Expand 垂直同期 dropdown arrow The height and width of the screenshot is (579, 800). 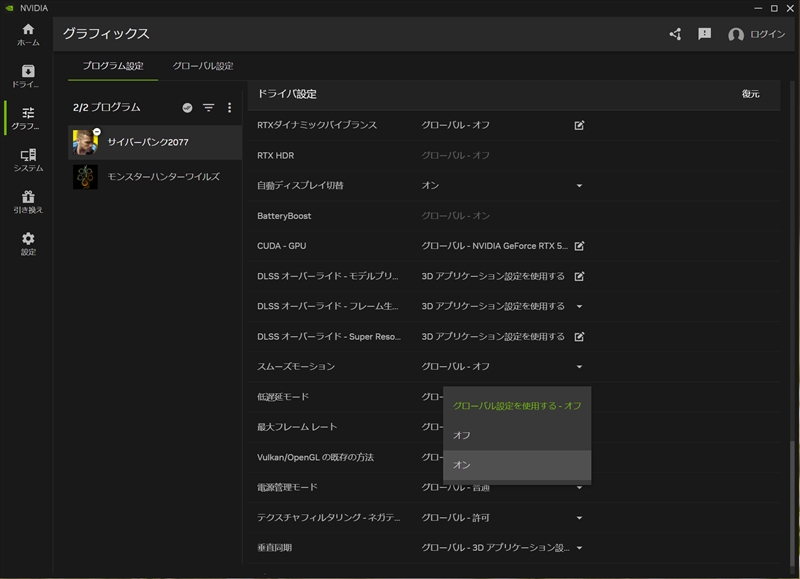[x=579, y=548]
